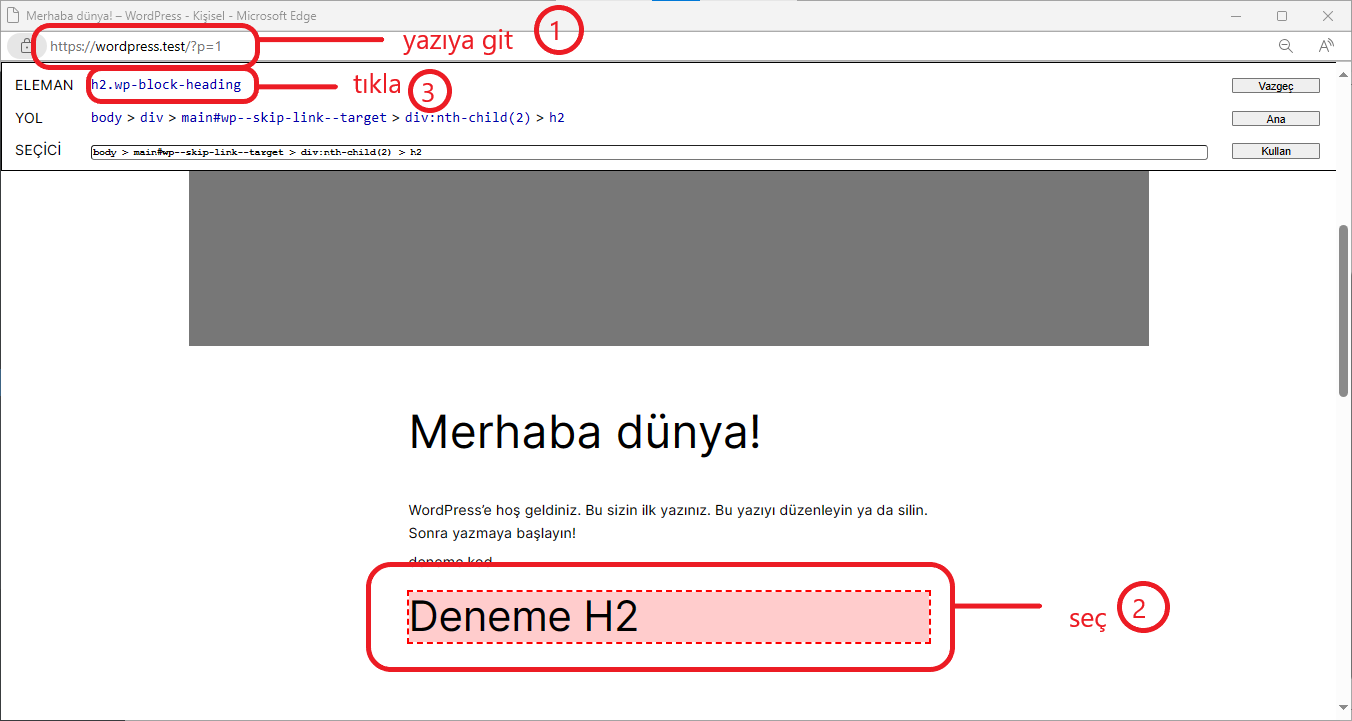Image resolution: width=1352 pixels, height=721 pixels.
Task: Click the h2.wp-block-heading element link
Action: (x=166, y=85)
